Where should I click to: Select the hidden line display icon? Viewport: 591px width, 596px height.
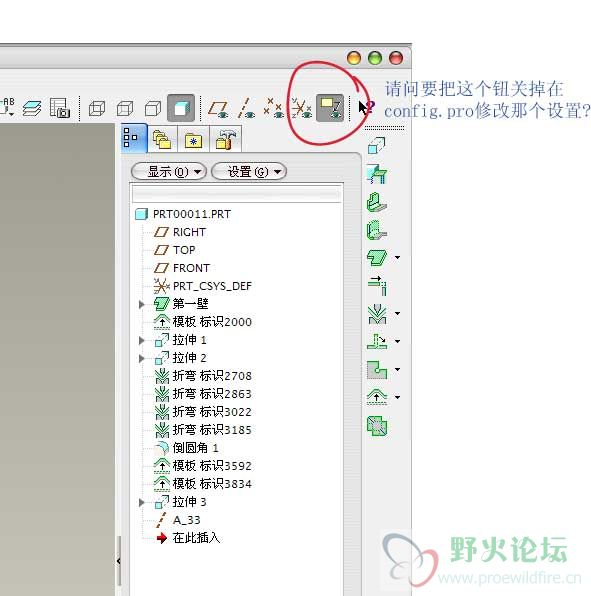tap(125, 109)
